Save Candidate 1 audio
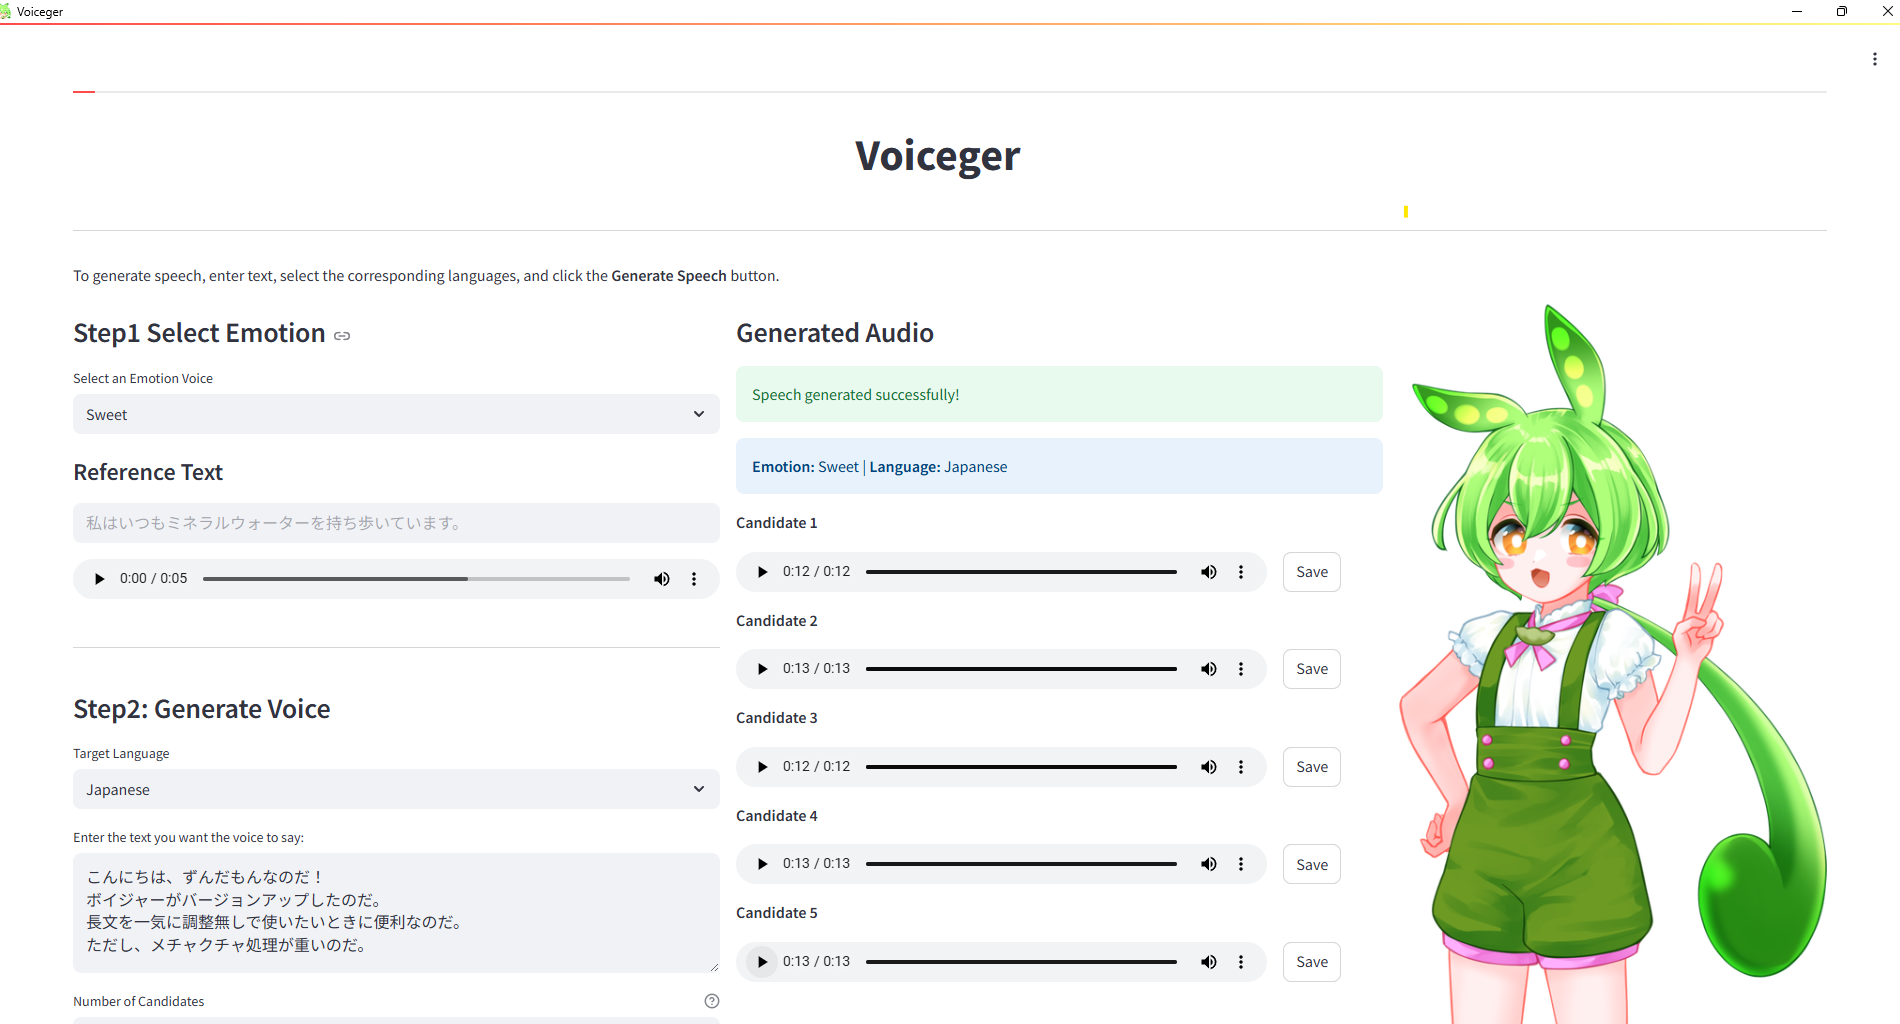This screenshot has height=1024, width=1900. click(1311, 571)
